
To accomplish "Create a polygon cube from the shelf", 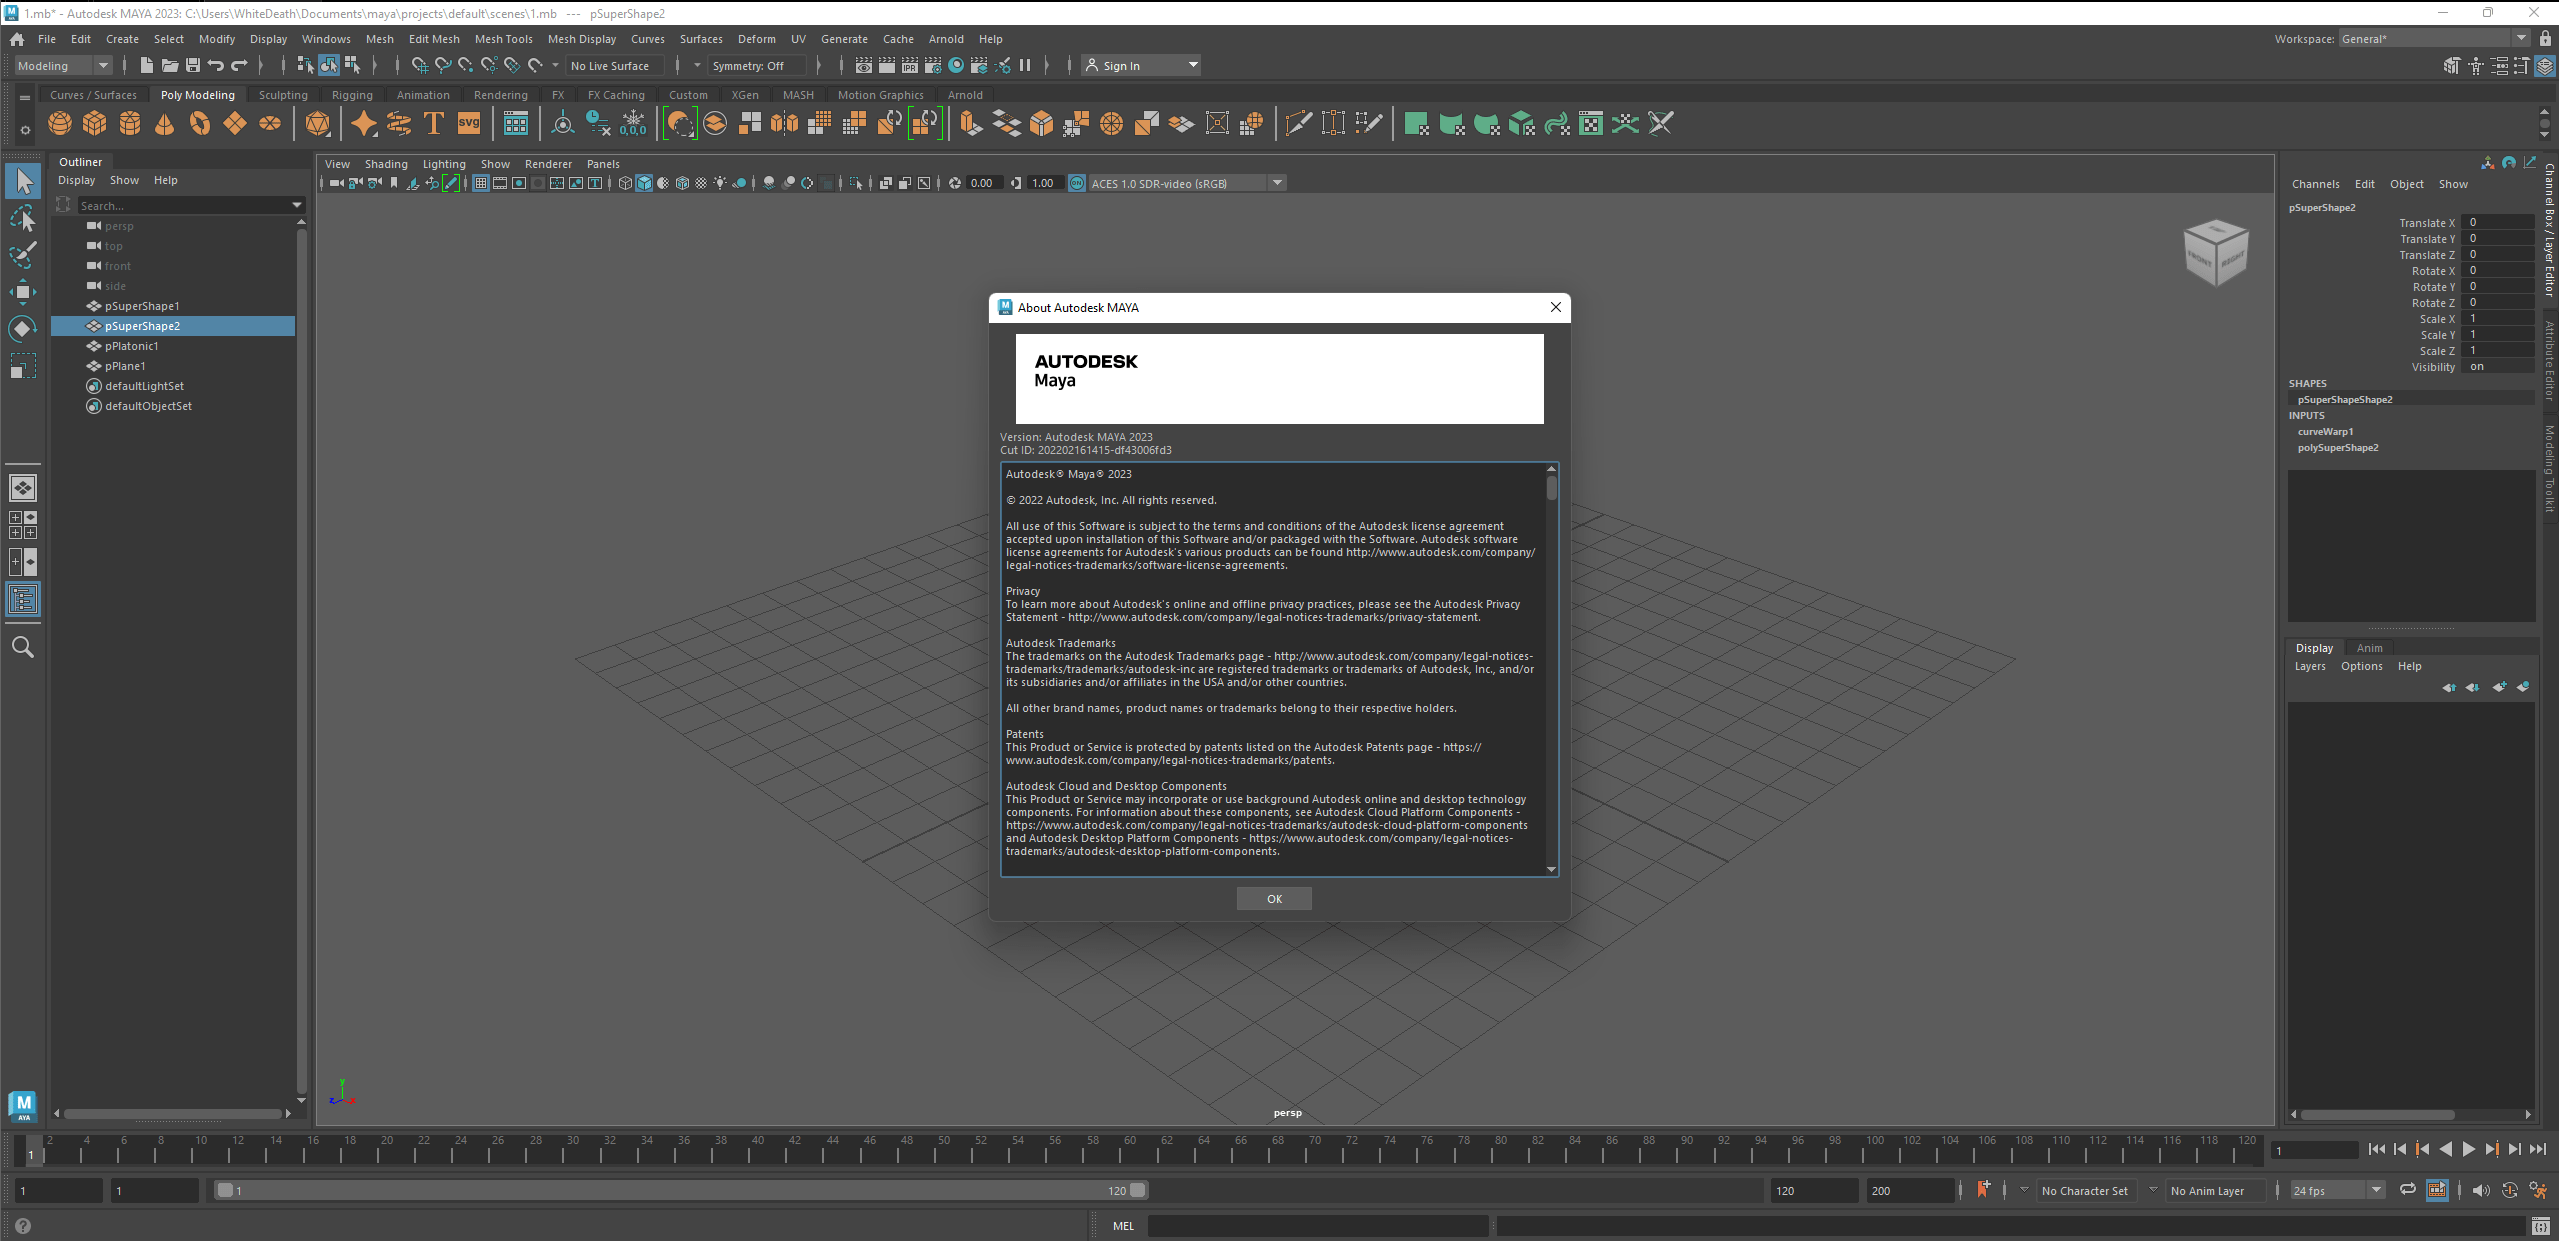I will click(x=95, y=123).
